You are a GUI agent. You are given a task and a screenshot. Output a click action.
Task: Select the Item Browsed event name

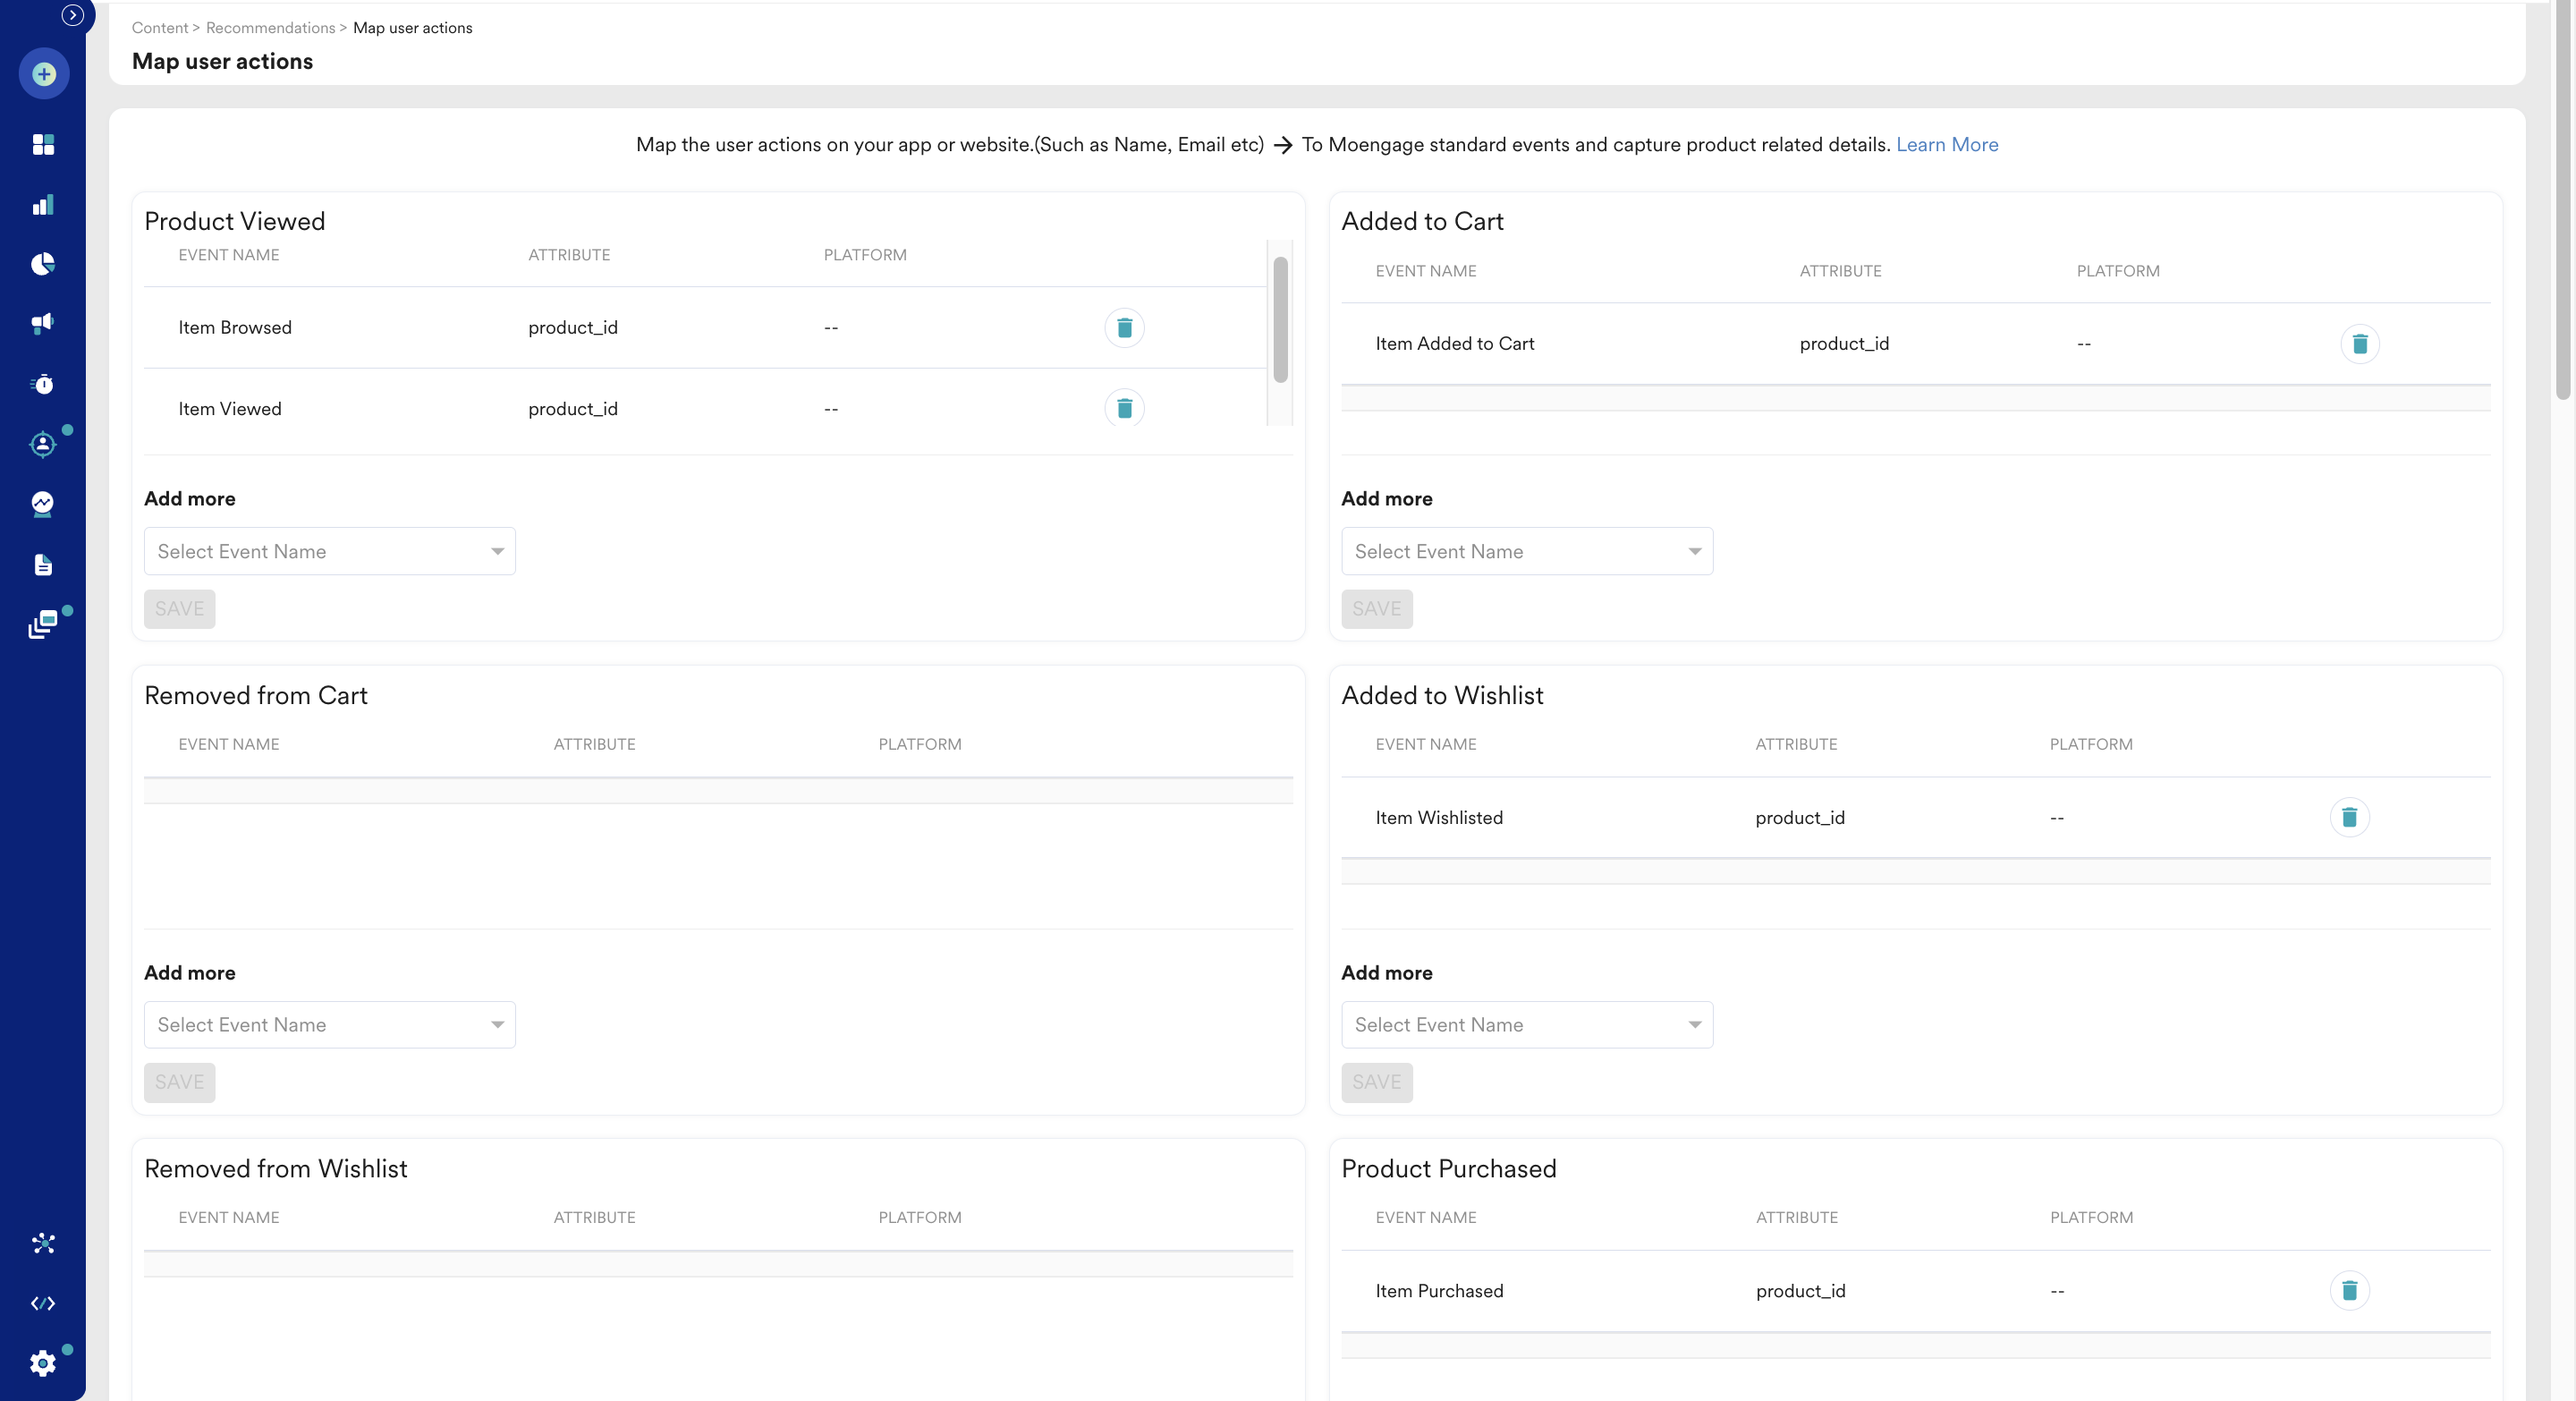click(x=235, y=328)
